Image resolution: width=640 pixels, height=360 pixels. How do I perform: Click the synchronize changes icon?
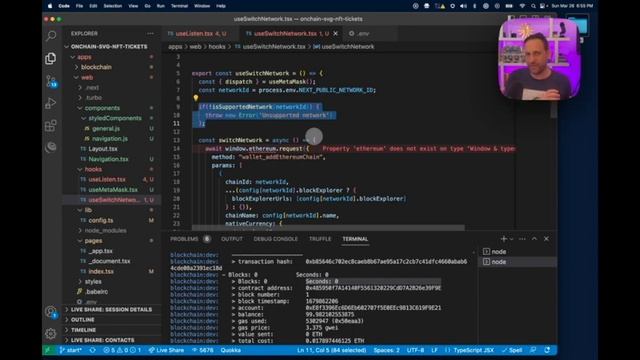pyautogui.click(x=93, y=350)
